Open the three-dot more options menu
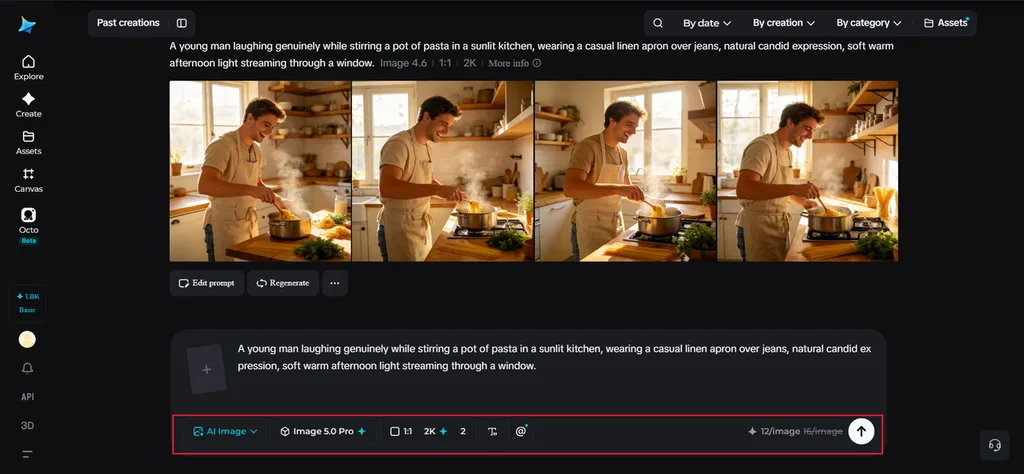 pyautogui.click(x=335, y=283)
